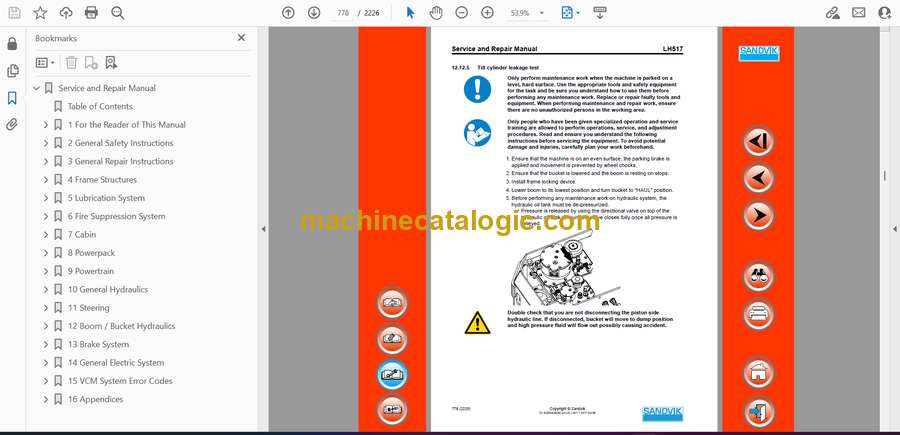
Task: Expand 16 Appendices chevron
Action: tap(46, 399)
